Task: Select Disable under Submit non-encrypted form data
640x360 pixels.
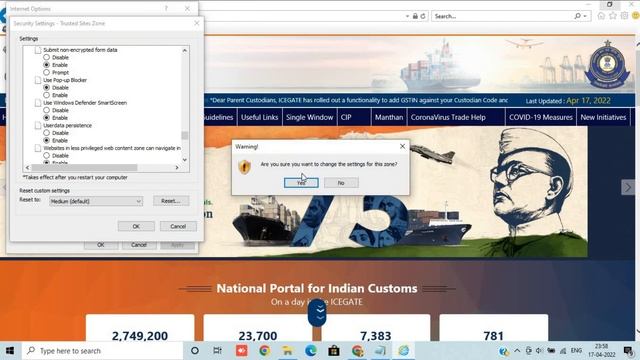Action: point(47,58)
